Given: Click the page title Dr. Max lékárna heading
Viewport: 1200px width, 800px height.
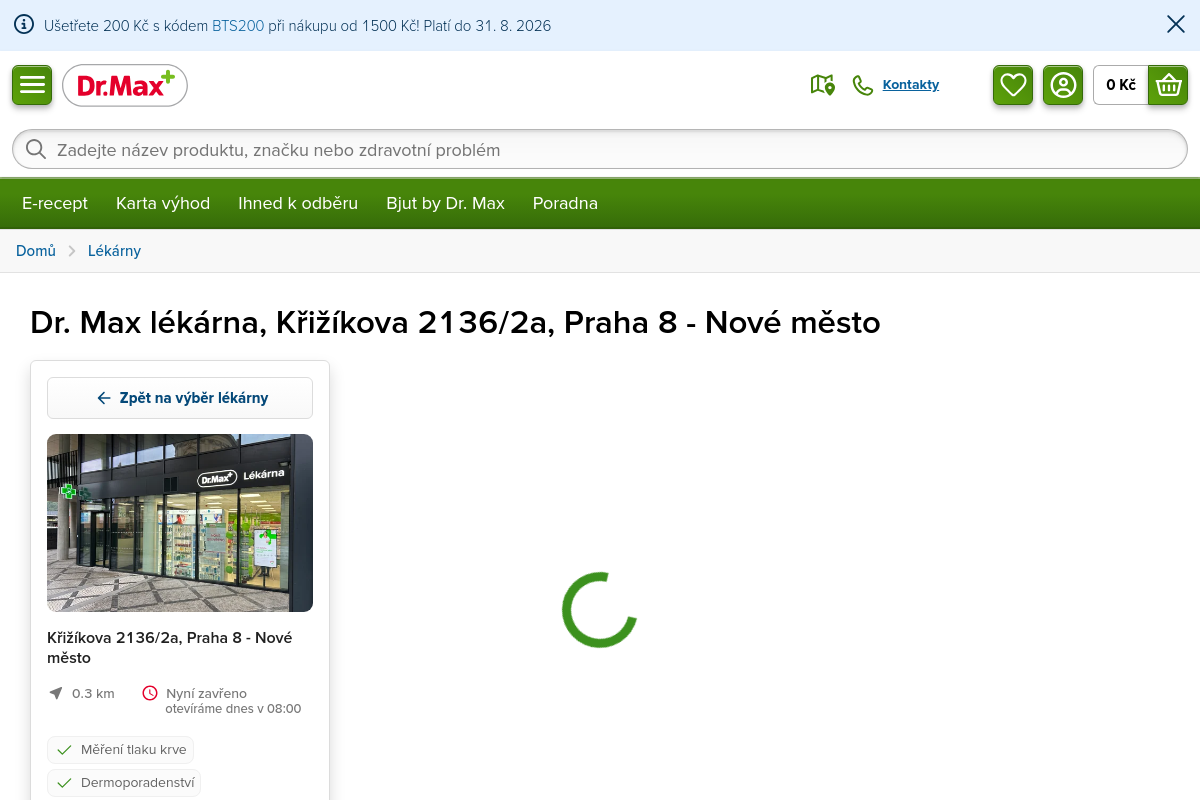Looking at the screenshot, I should point(455,323).
